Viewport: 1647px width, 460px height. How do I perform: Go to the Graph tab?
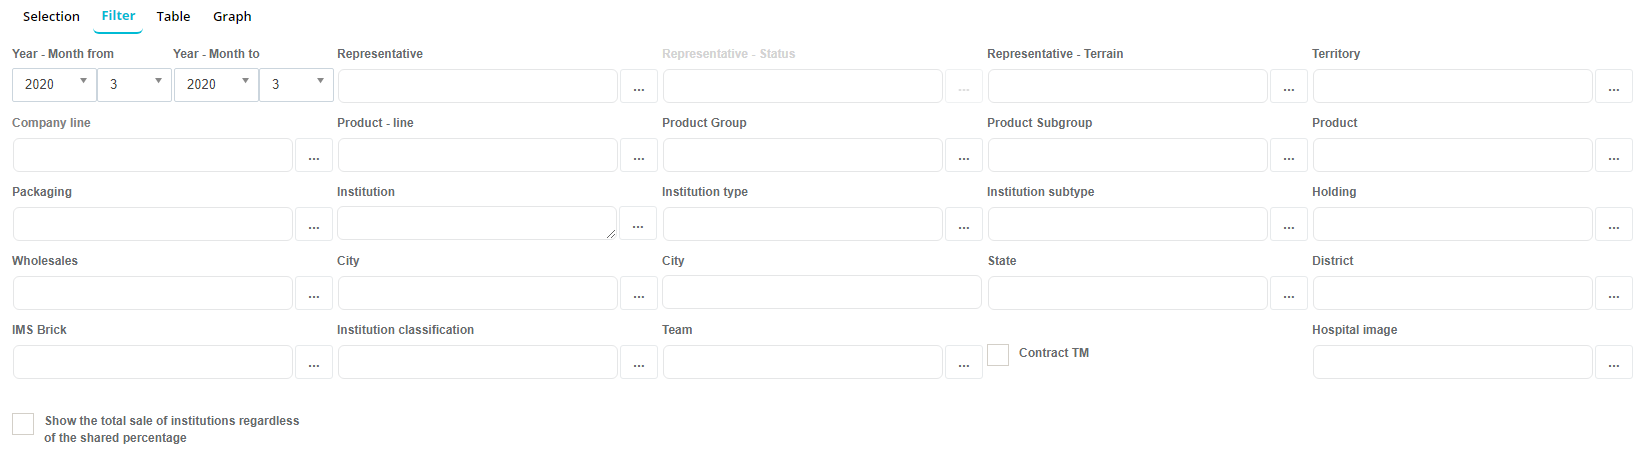coord(232,17)
